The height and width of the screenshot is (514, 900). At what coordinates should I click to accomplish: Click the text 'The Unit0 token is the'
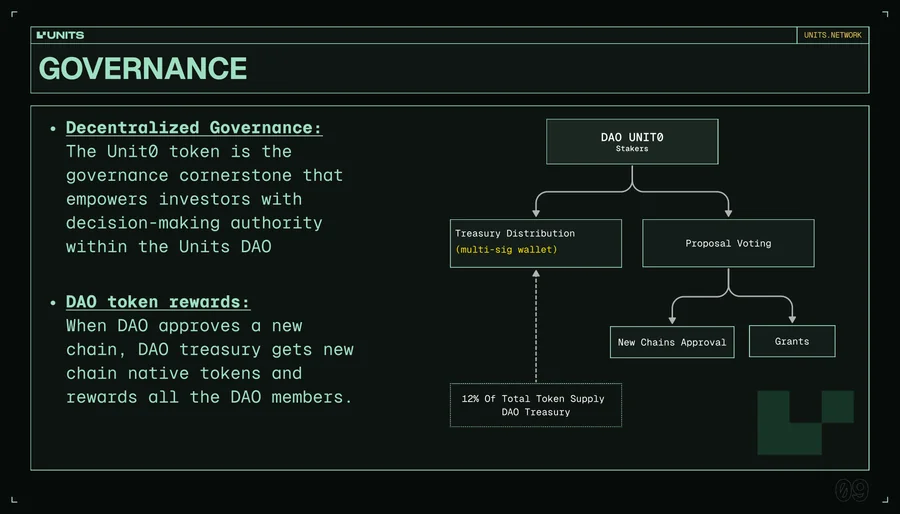pyautogui.click(x=179, y=151)
